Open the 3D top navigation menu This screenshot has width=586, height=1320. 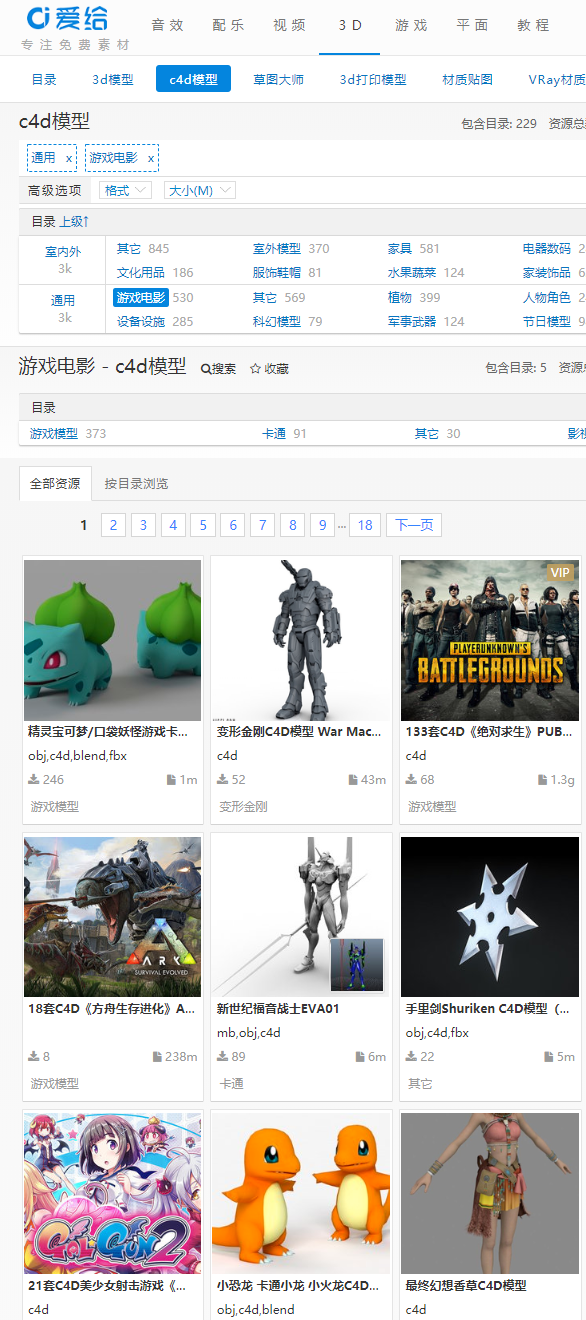(350, 25)
